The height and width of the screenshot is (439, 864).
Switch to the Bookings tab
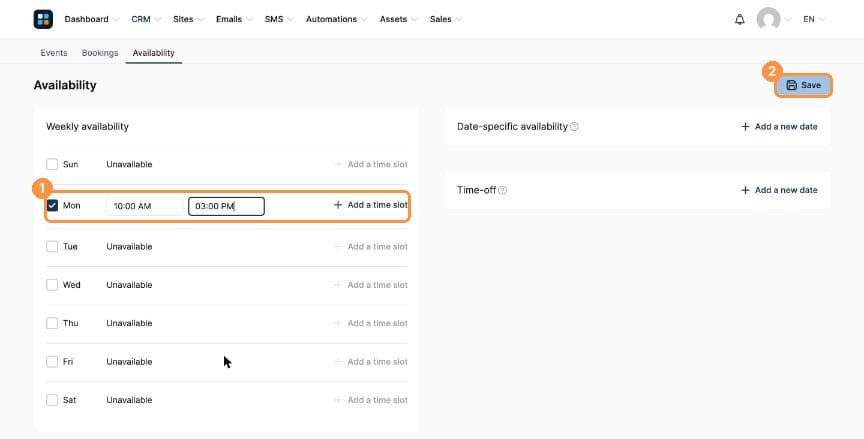click(x=100, y=53)
